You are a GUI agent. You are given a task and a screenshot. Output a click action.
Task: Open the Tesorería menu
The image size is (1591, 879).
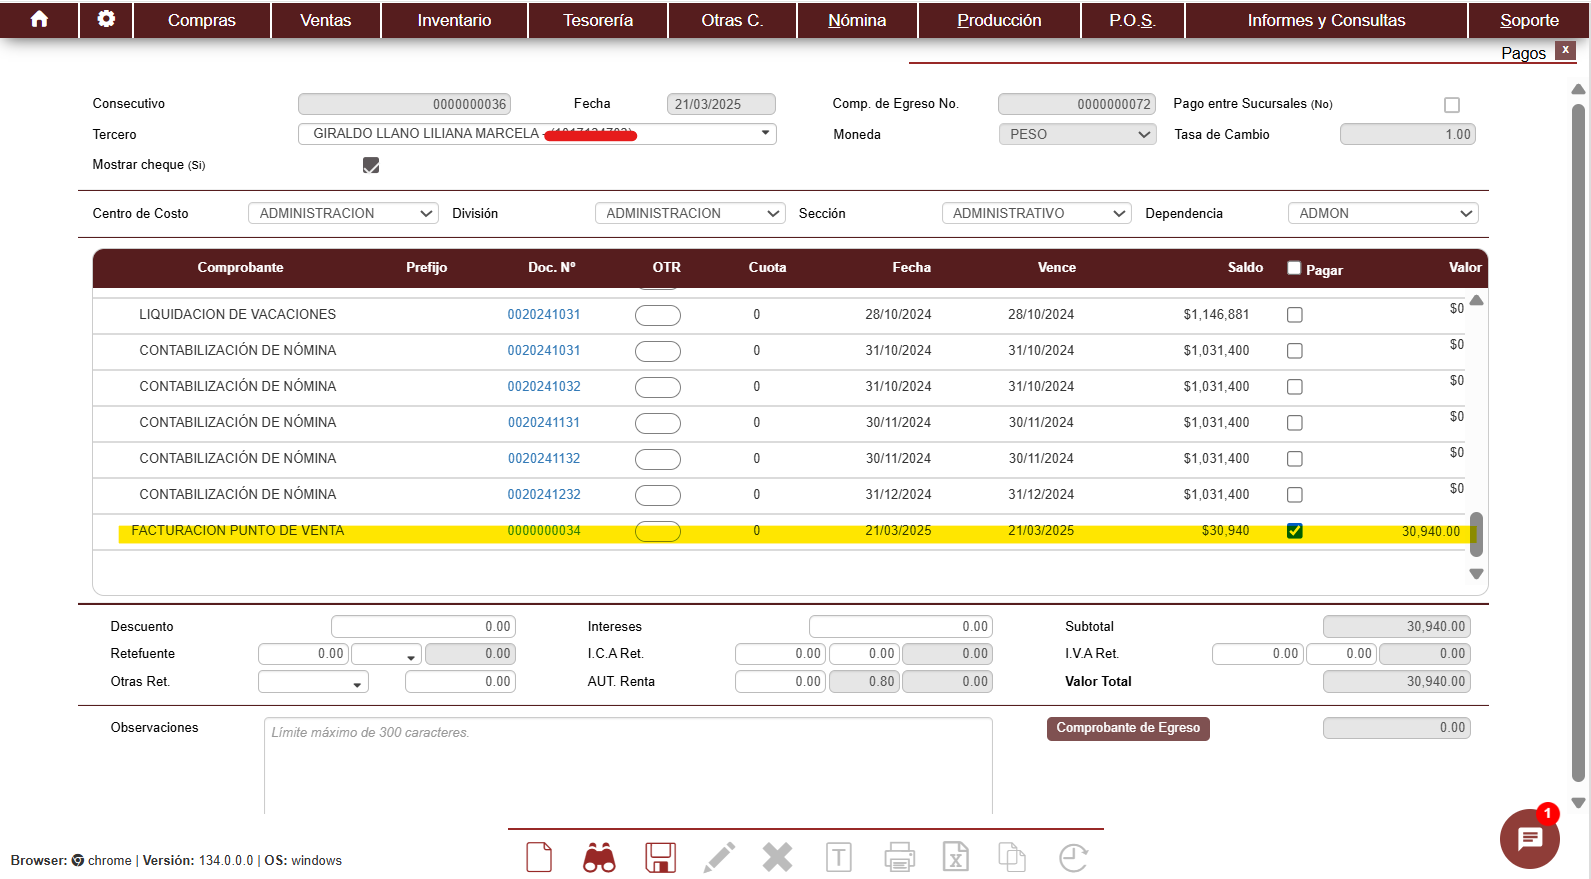(x=598, y=20)
